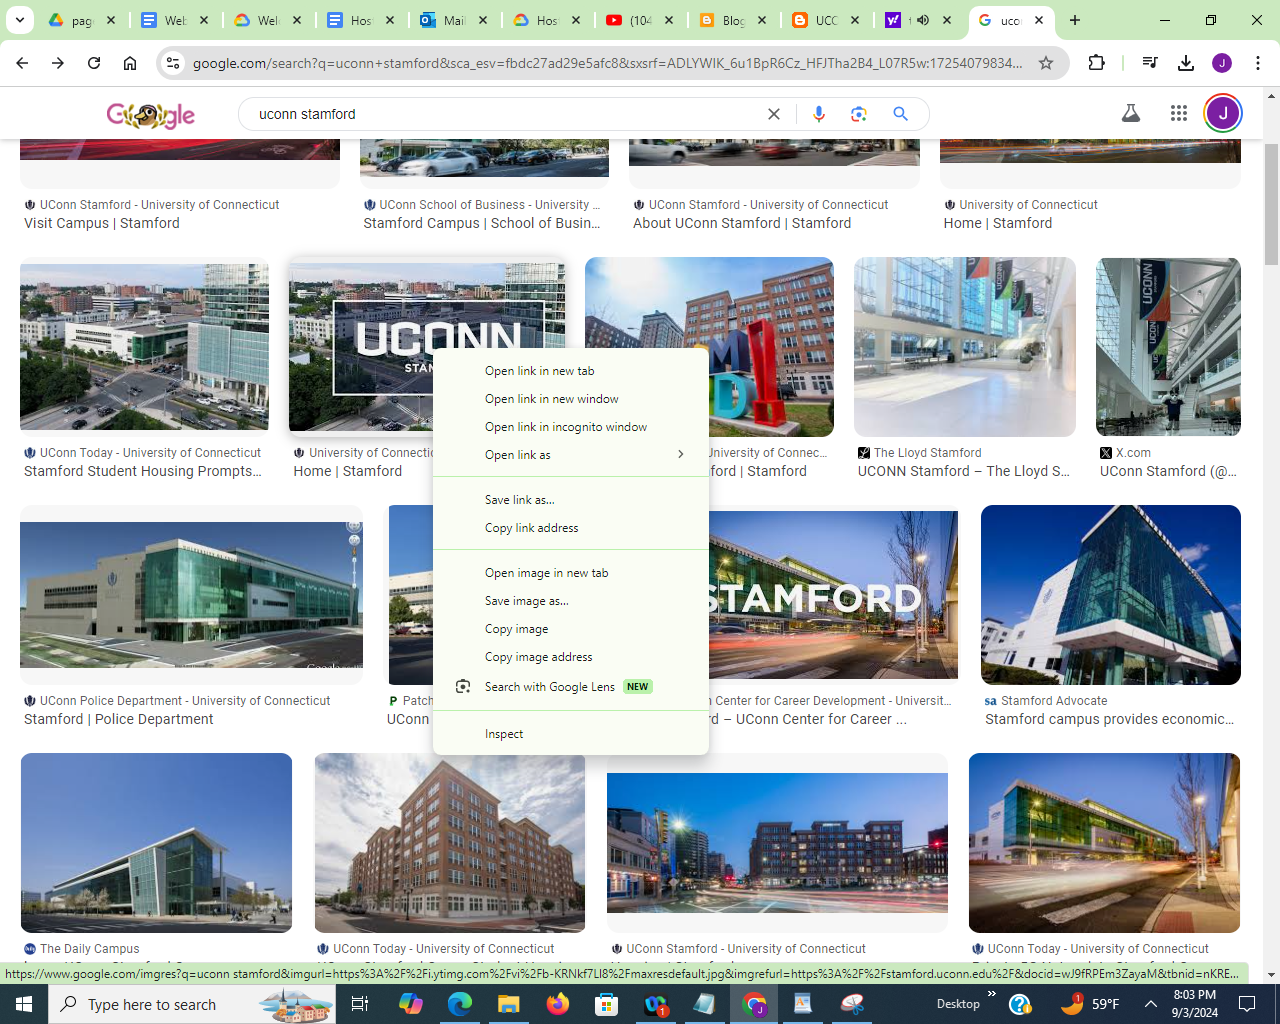Open About UConn Stamford | Stamford result

point(742,223)
